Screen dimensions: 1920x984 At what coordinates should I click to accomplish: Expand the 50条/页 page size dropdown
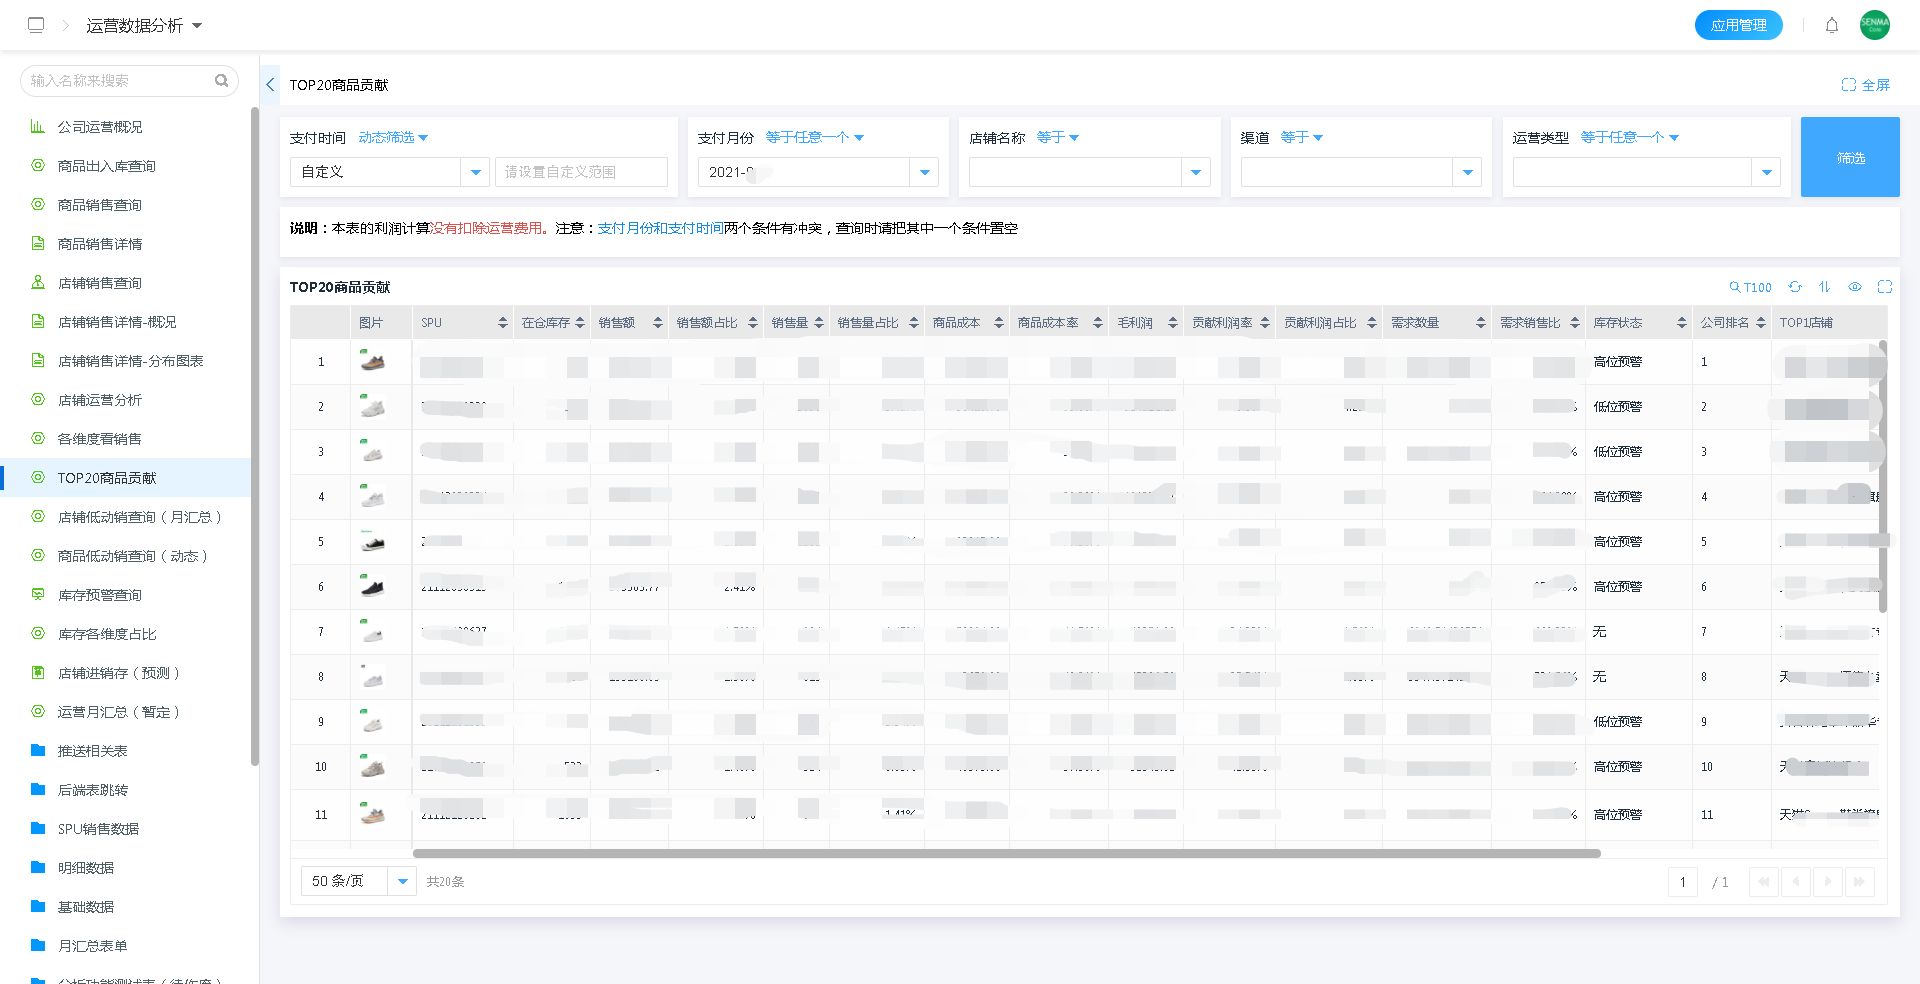pyautogui.click(x=402, y=881)
